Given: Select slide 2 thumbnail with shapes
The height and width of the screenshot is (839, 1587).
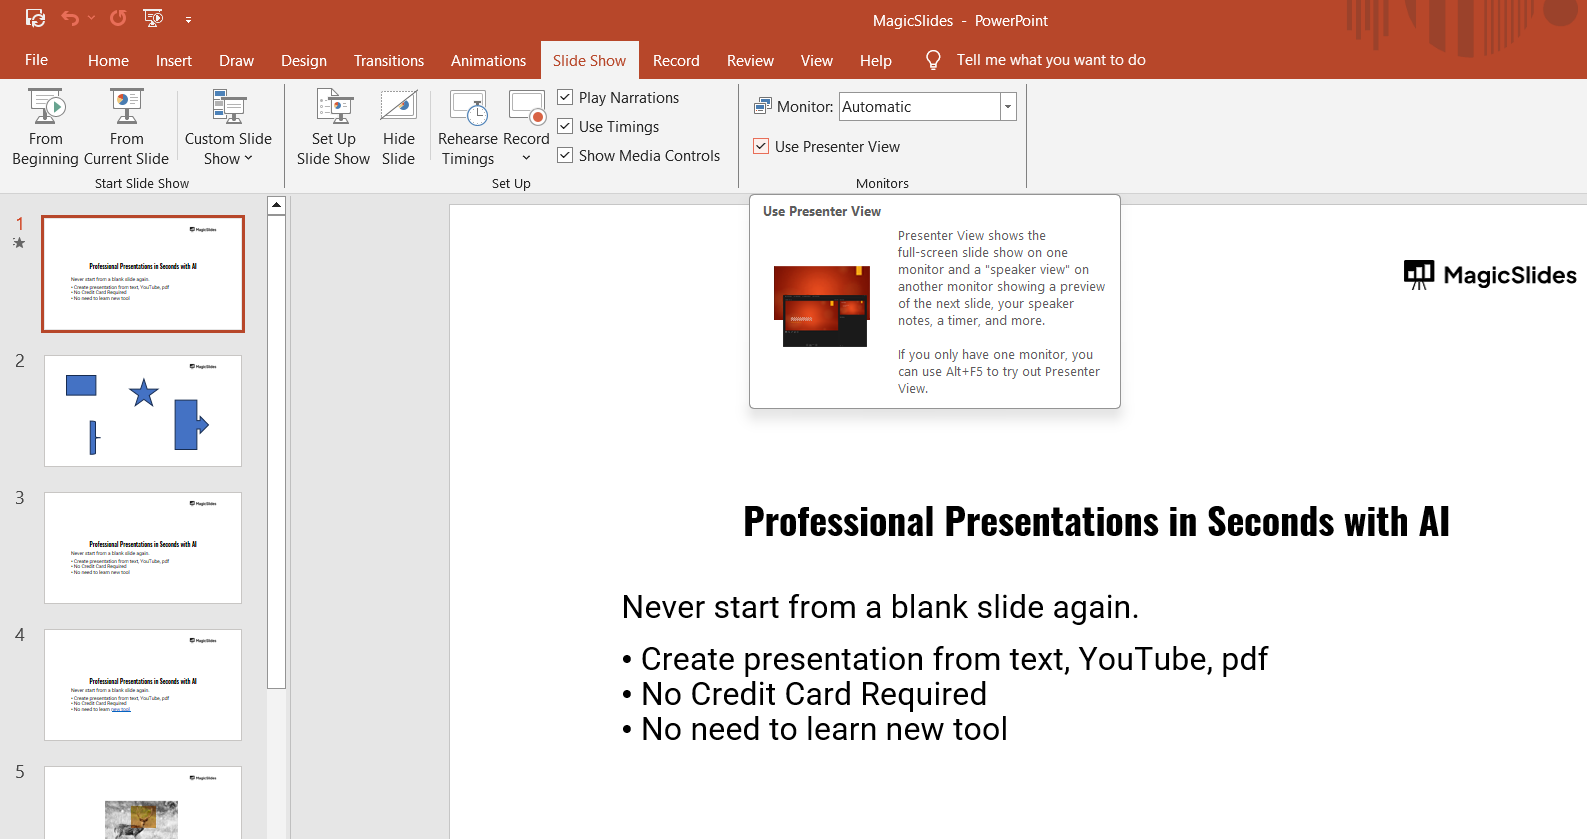Looking at the screenshot, I should 143,410.
